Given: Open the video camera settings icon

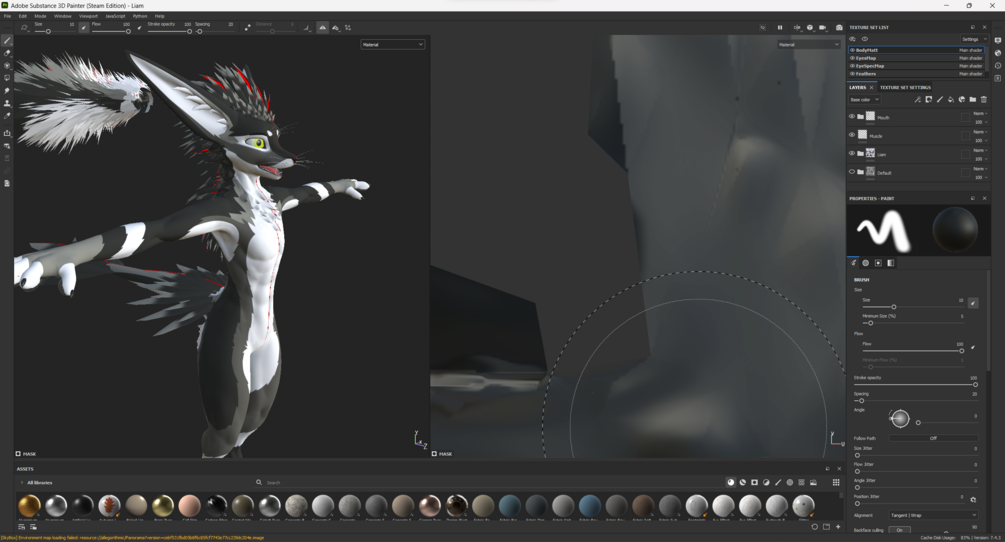Looking at the screenshot, I should (x=823, y=28).
